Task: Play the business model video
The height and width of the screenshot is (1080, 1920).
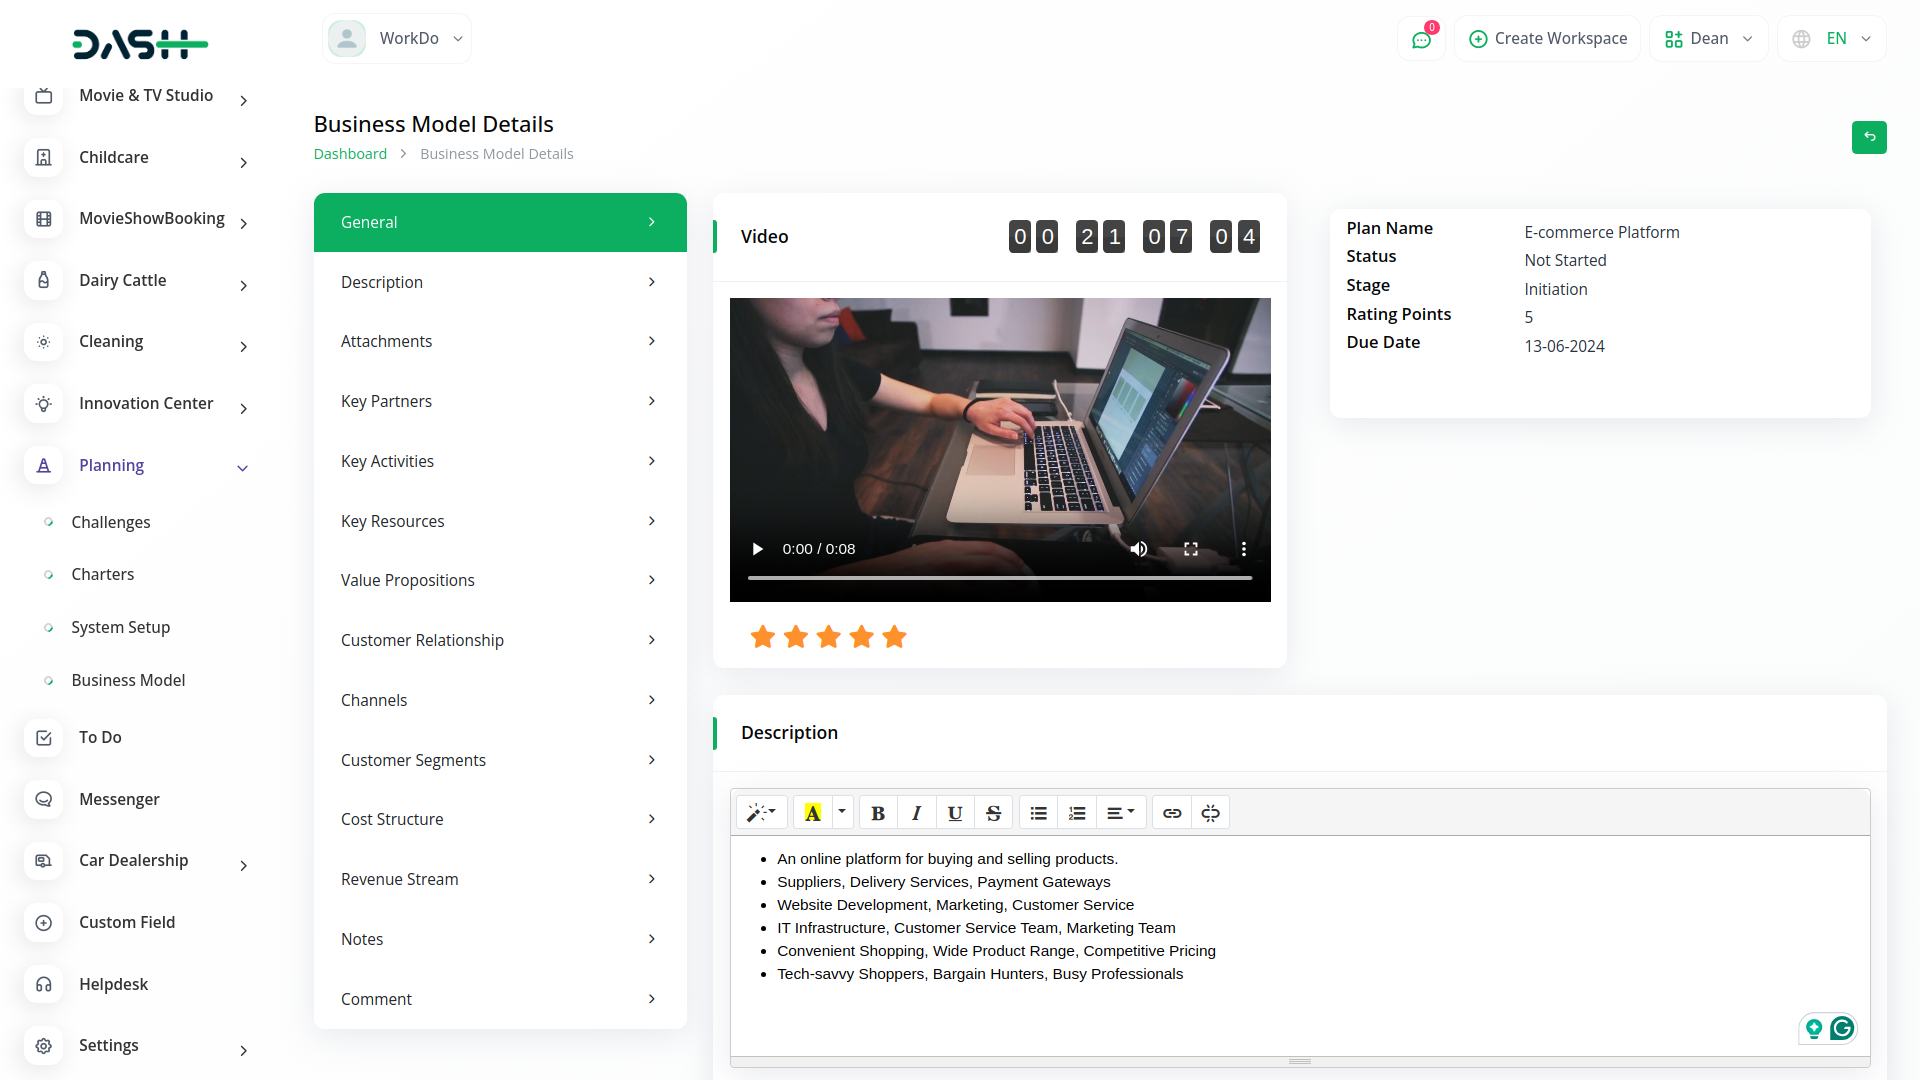Action: click(x=757, y=549)
